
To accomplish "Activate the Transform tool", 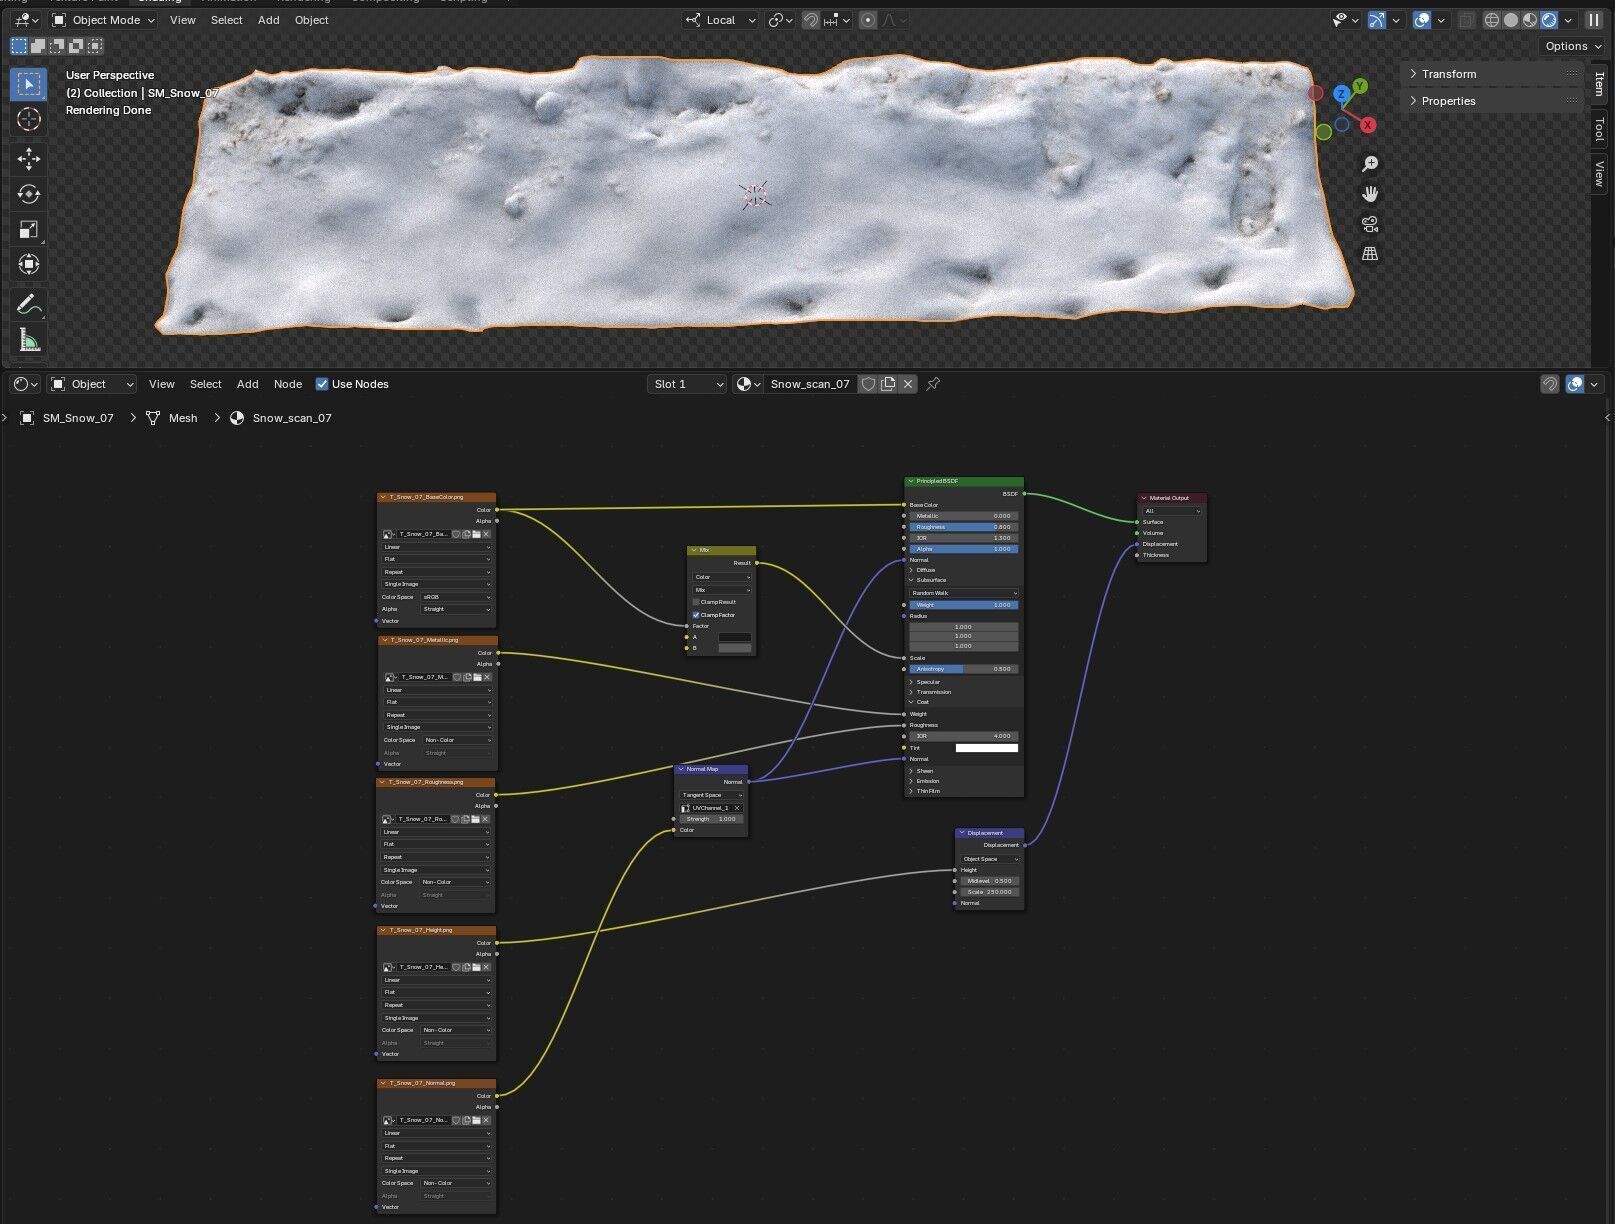I will 28,264.
